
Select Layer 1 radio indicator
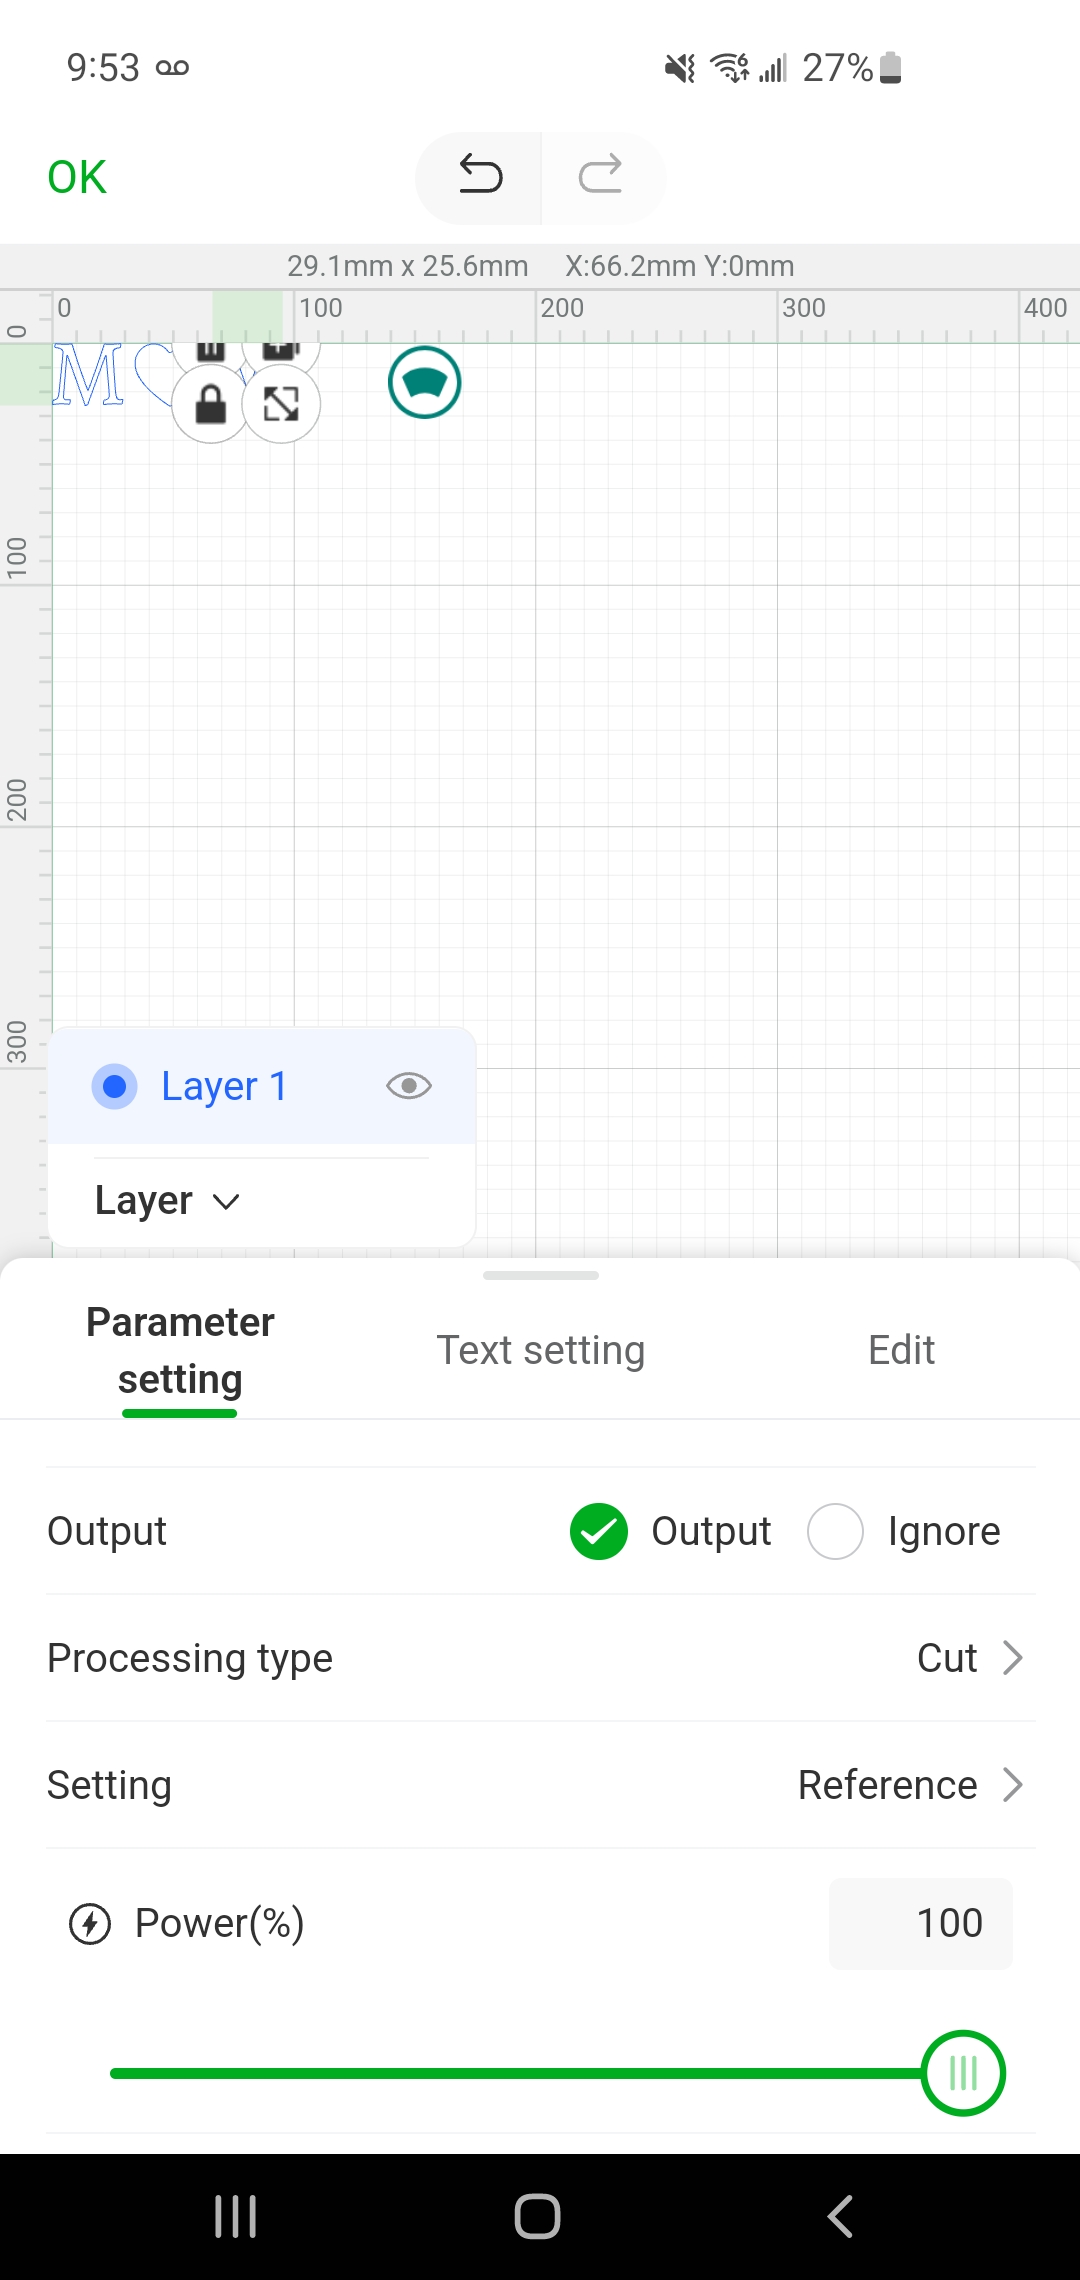coord(115,1086)
